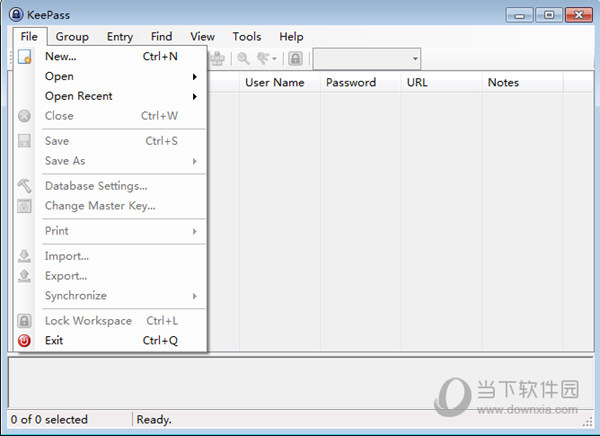
Task: Choose Import... in the File menu
Action: click(111, 256)
